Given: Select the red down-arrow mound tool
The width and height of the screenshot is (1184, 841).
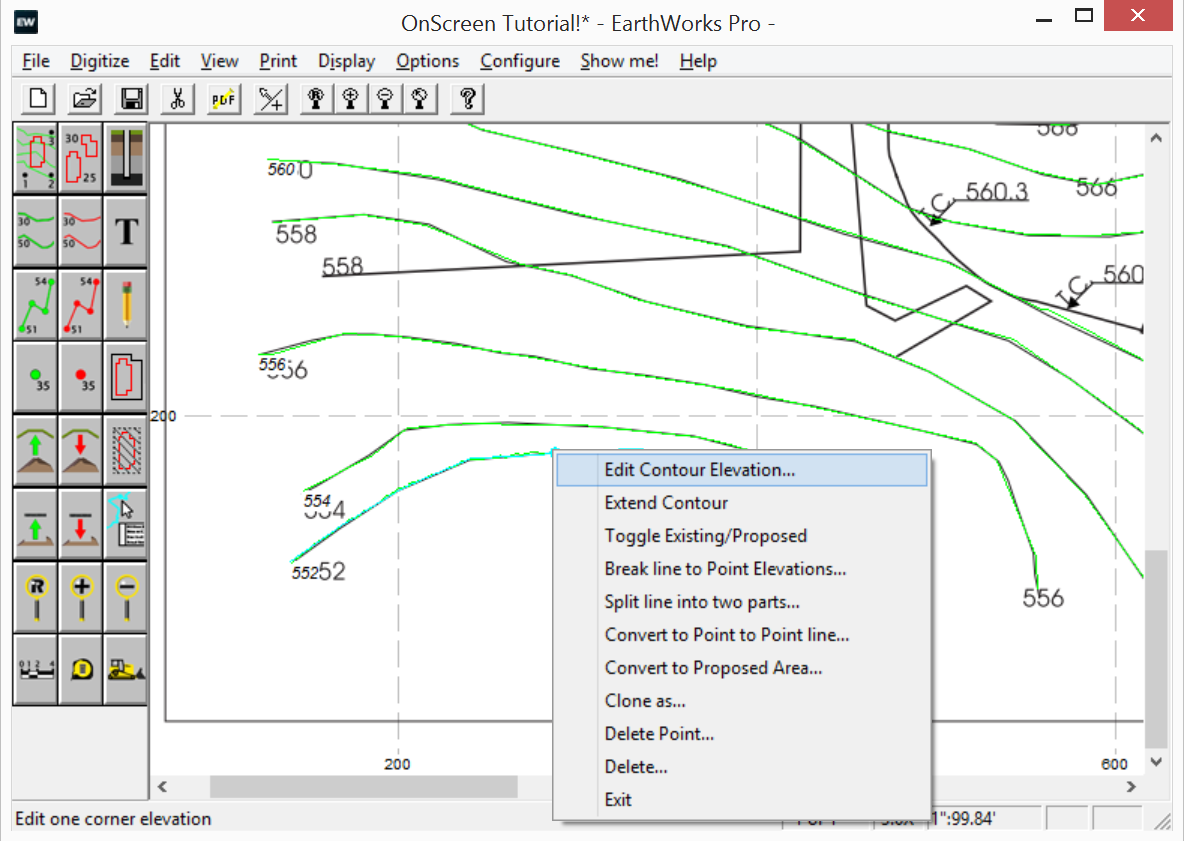Looking at the screenshot, I should tap(81, 451).
